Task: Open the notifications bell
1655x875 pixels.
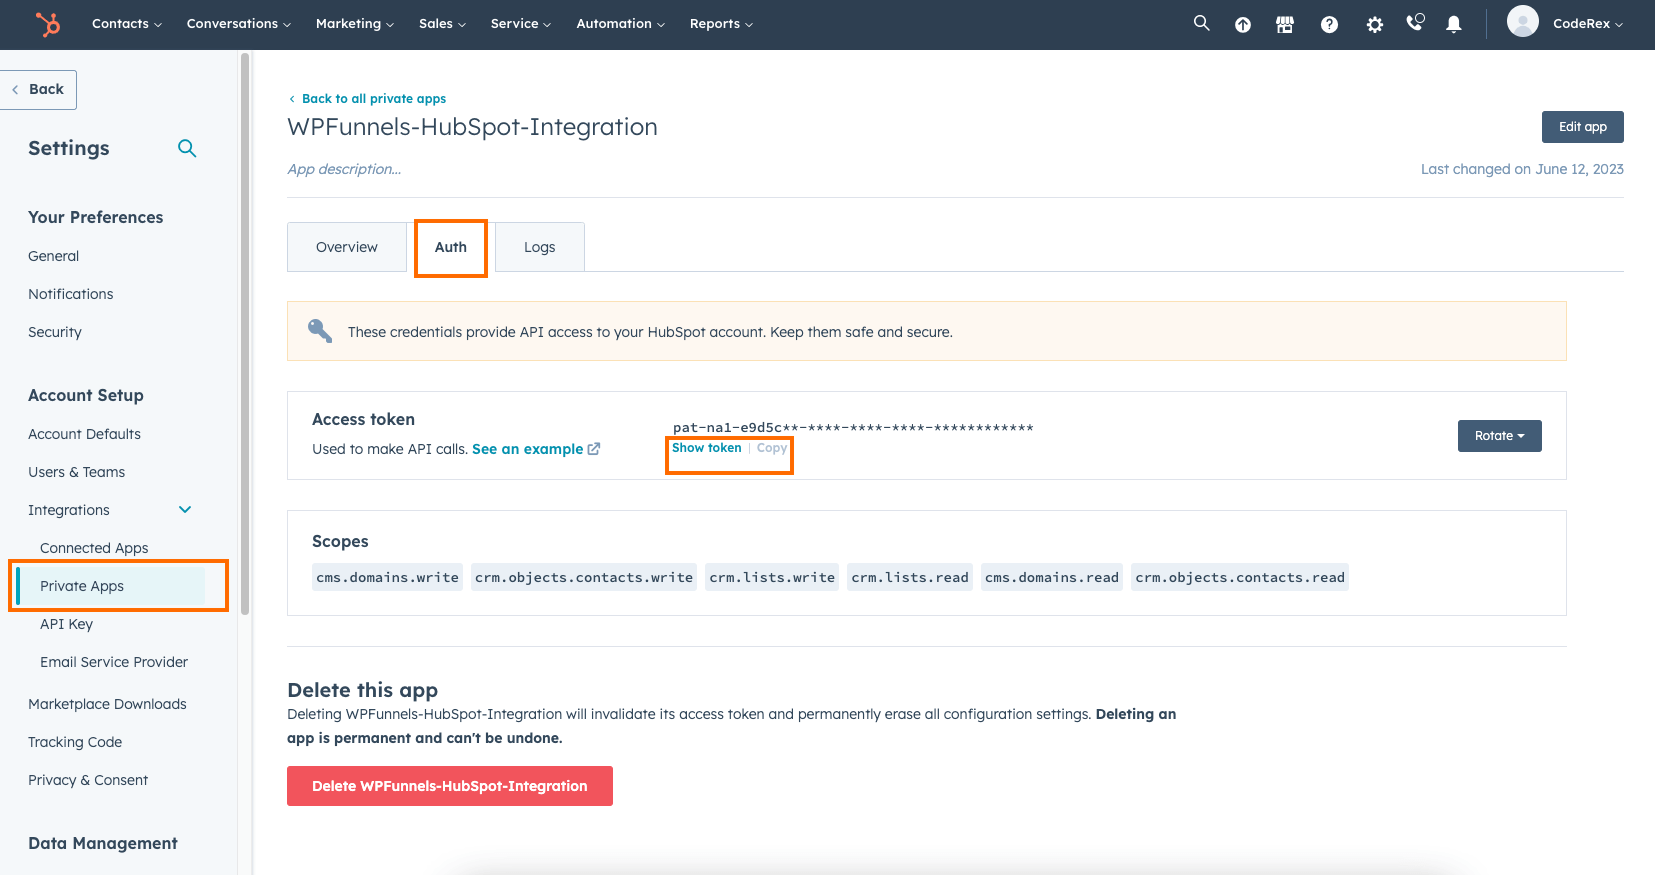Action: tap(1454, 25)
